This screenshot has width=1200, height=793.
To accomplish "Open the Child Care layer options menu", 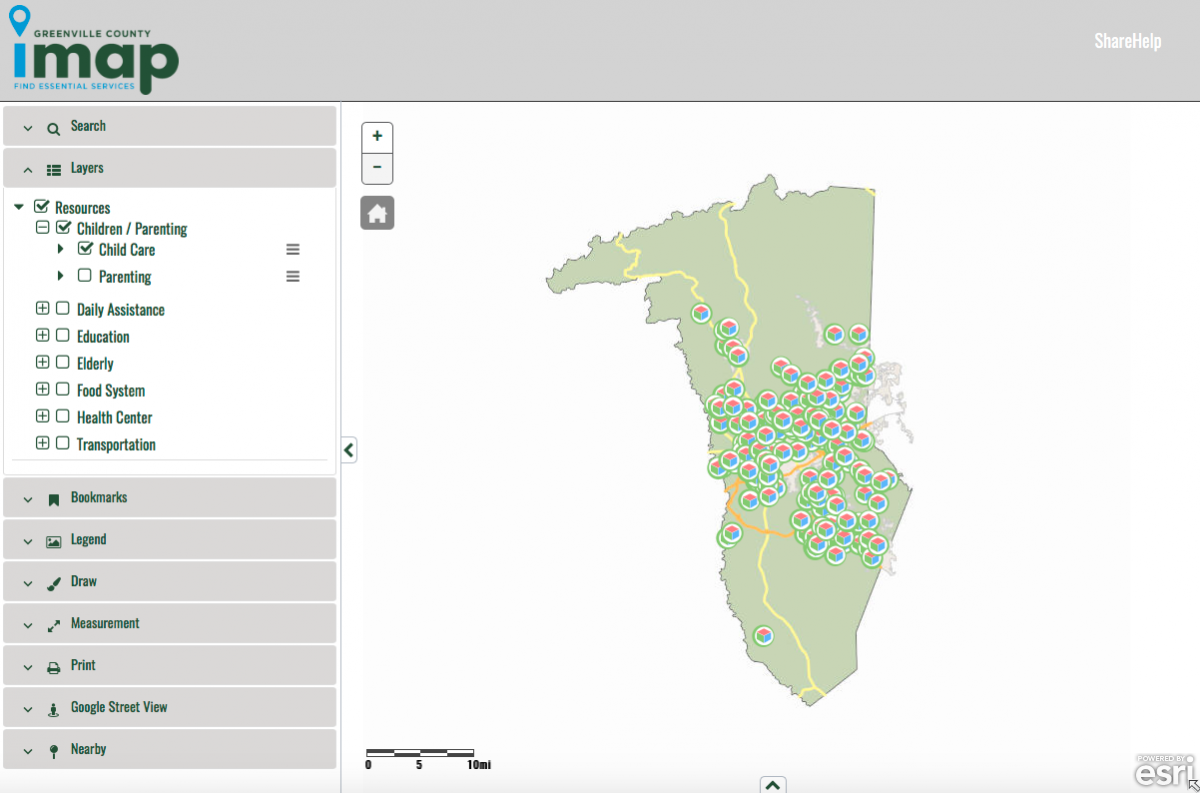I will [x=293, y=250].
